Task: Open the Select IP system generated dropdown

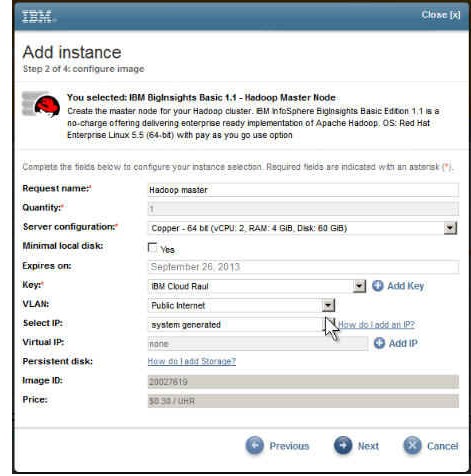Action: point(242,324)
